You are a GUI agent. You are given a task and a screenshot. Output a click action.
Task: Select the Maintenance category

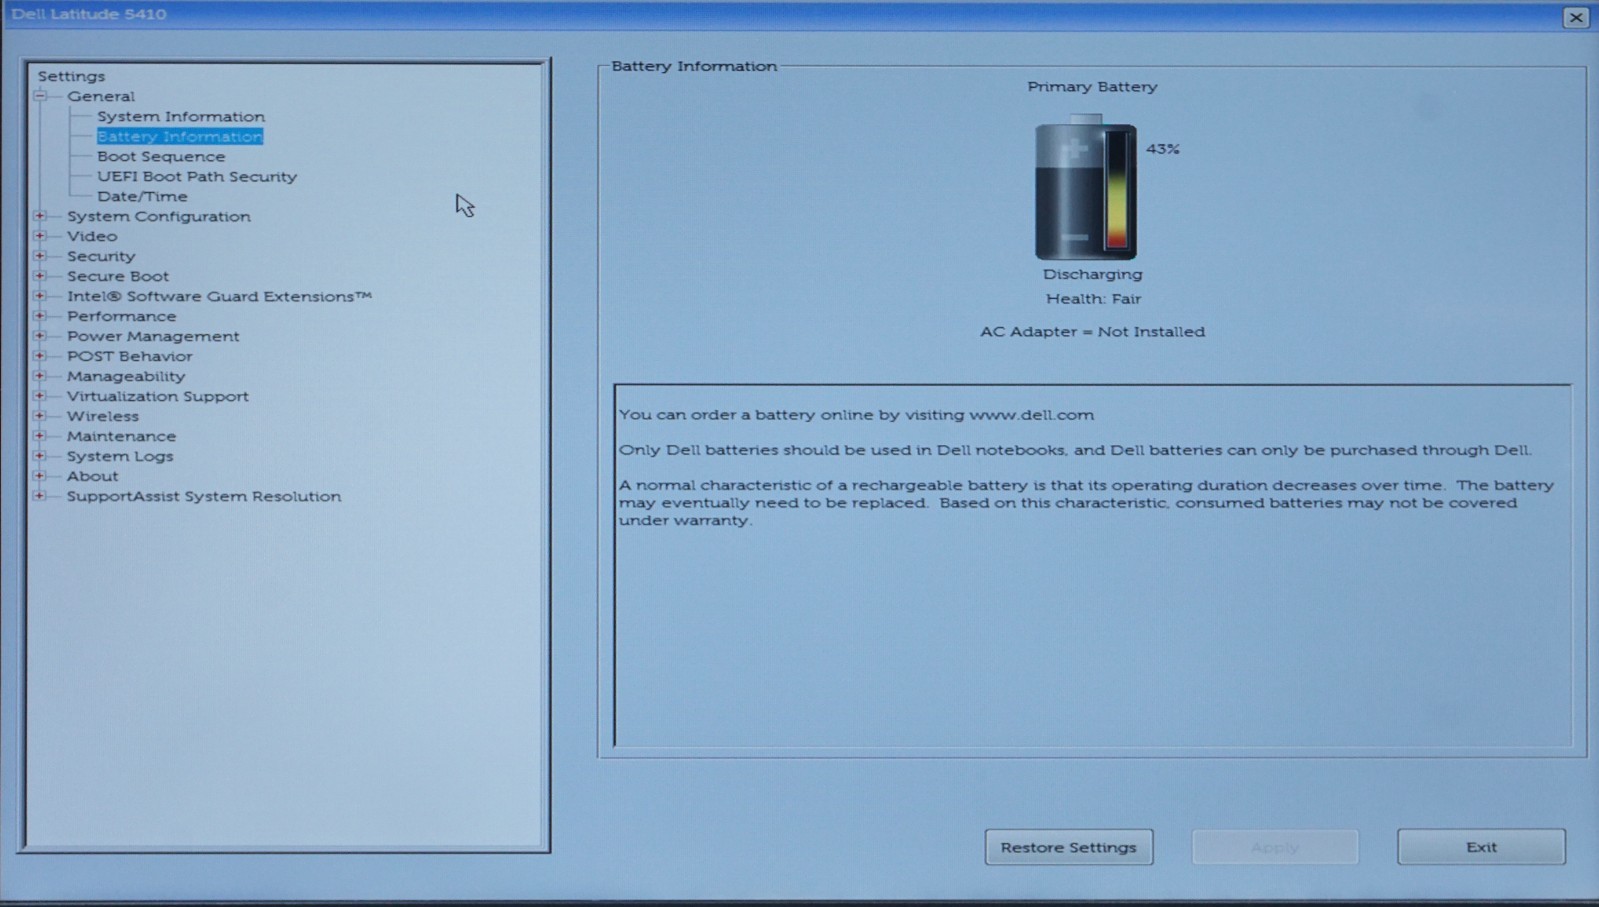121,436
